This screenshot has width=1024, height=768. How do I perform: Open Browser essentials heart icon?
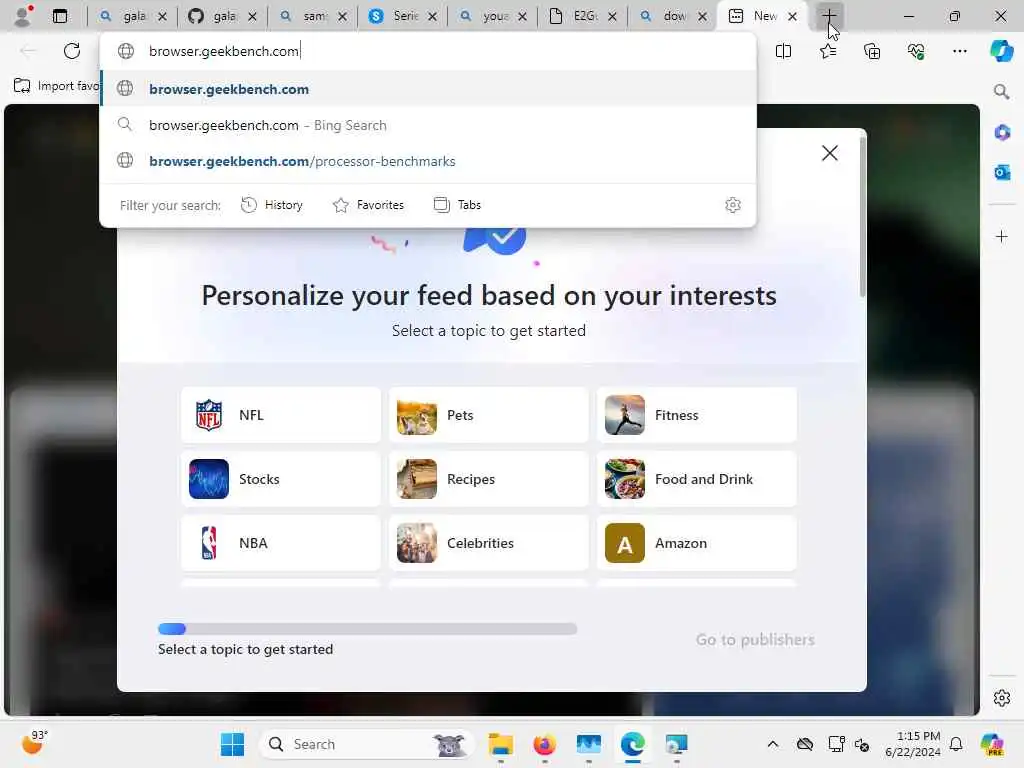(x=916, y=51)
